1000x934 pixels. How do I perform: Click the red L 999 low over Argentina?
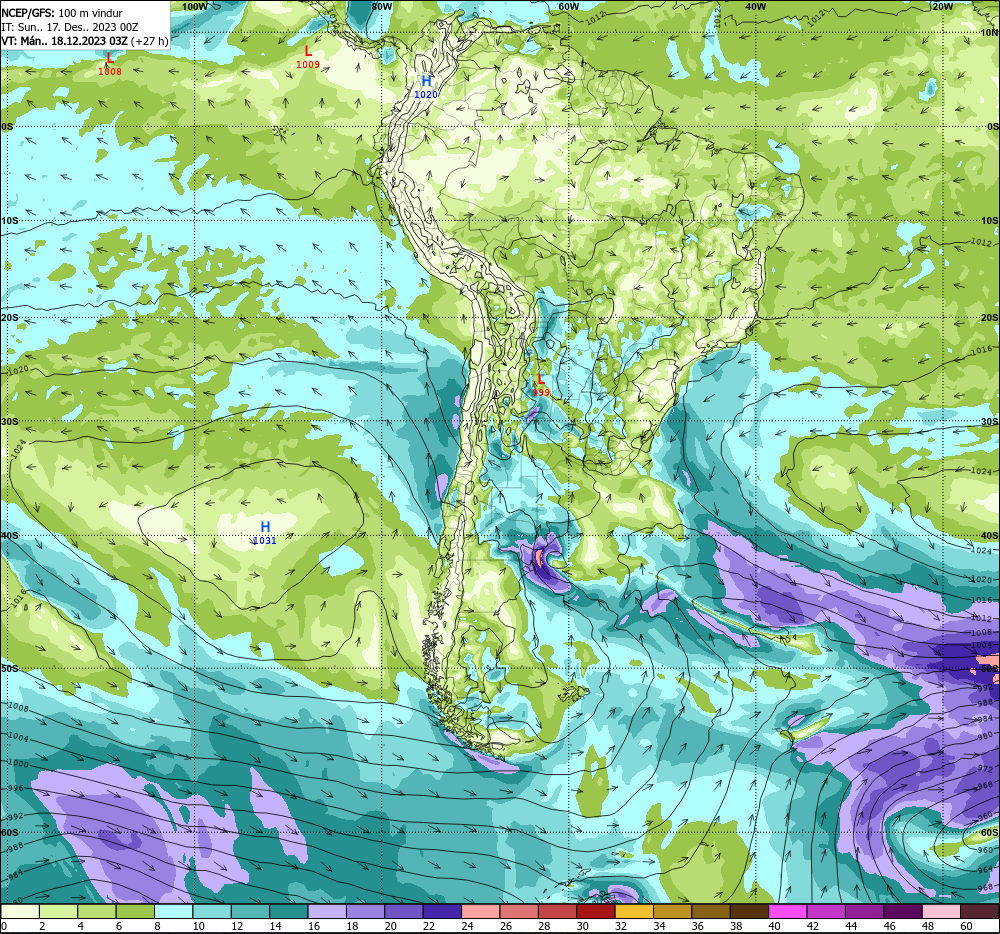click(x=541, y=386)
